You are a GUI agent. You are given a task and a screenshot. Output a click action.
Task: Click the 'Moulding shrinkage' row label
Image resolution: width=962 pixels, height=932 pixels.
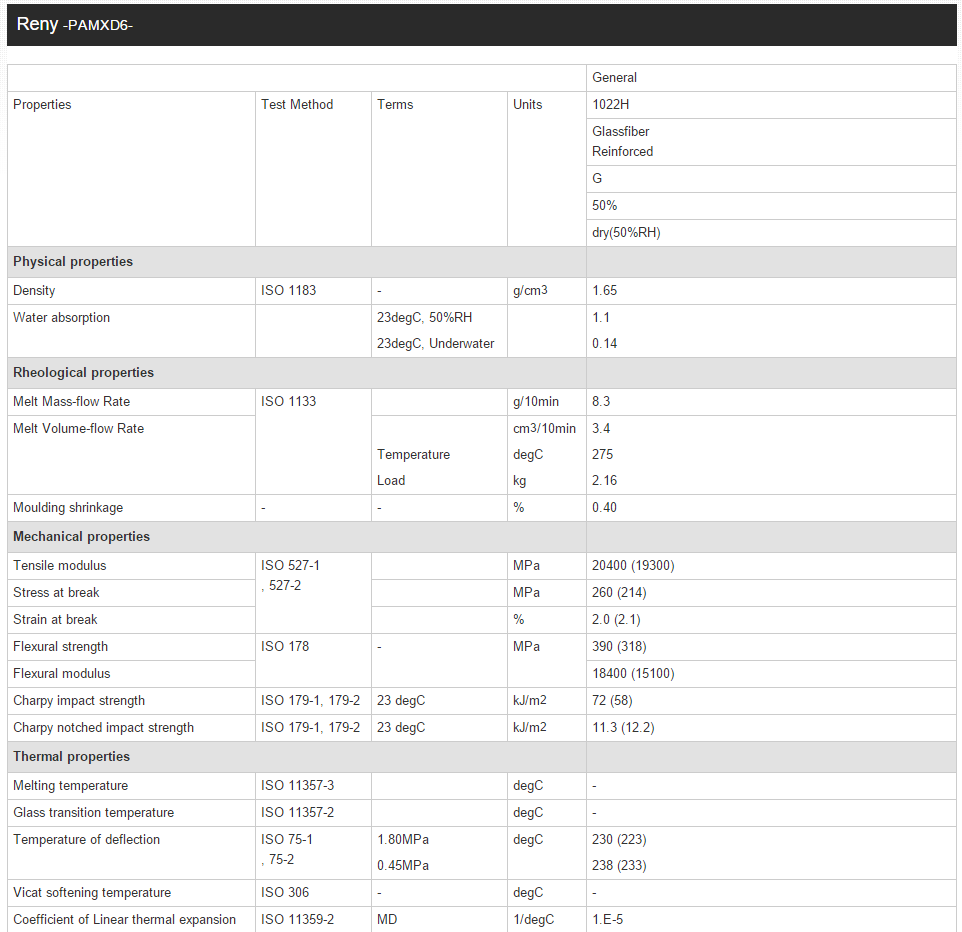point(67,508)
